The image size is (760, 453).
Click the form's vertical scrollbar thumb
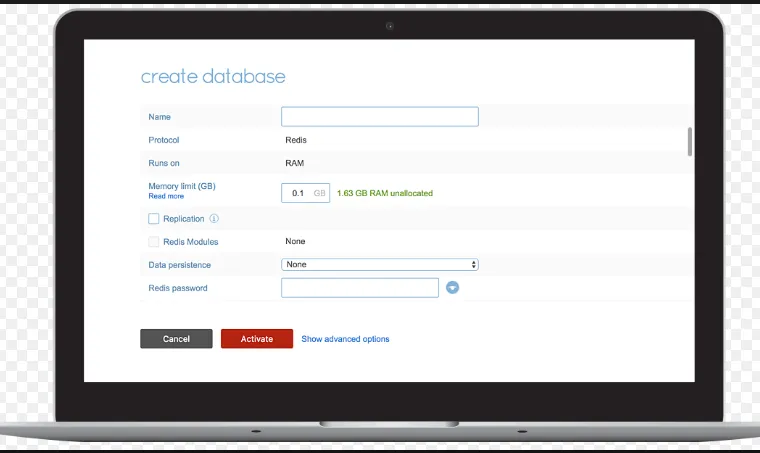pyautogui.click(x=690, y=141)
